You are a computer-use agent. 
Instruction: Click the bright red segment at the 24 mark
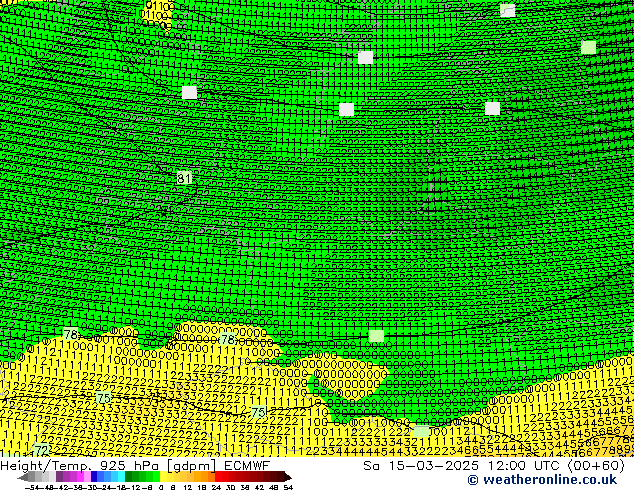tap(218, 477)
